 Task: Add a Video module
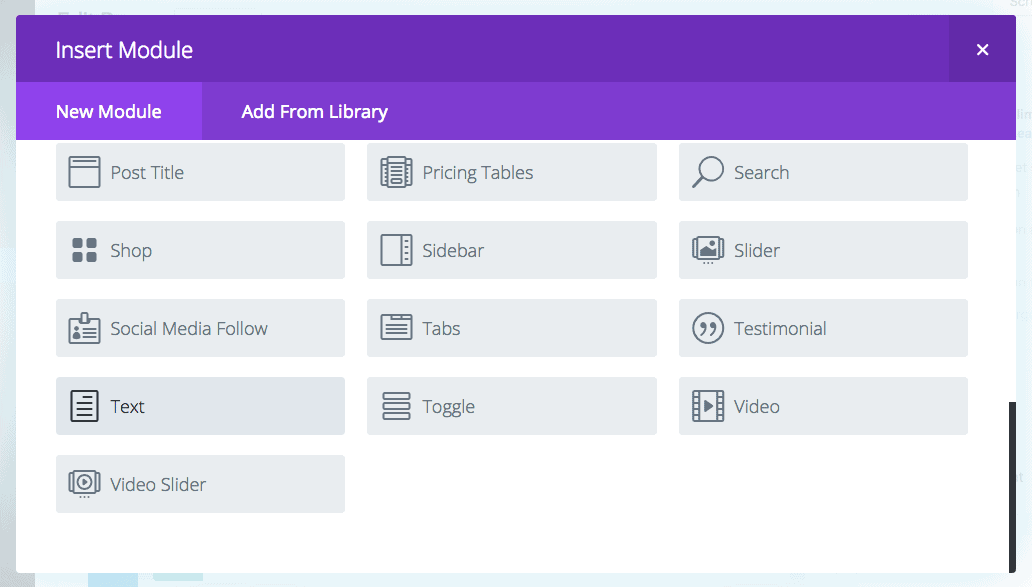tap(823, 406)
